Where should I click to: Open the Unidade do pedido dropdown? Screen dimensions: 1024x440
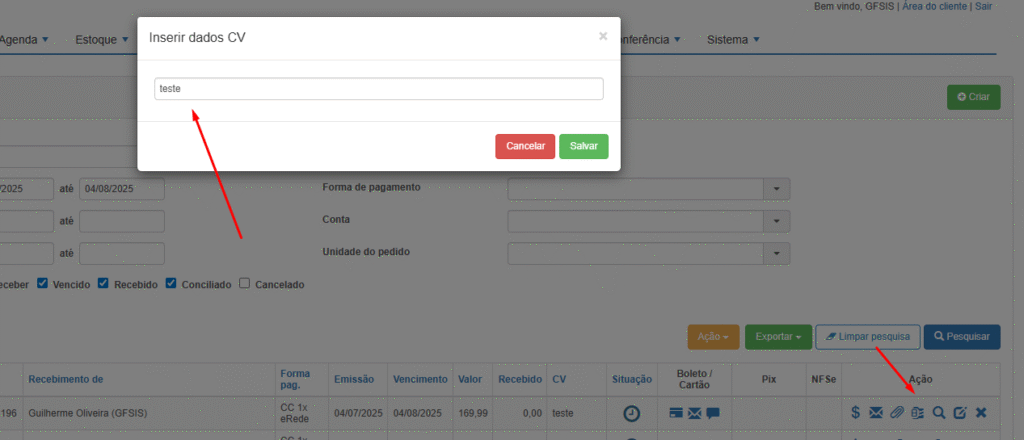tap(776, 253)
